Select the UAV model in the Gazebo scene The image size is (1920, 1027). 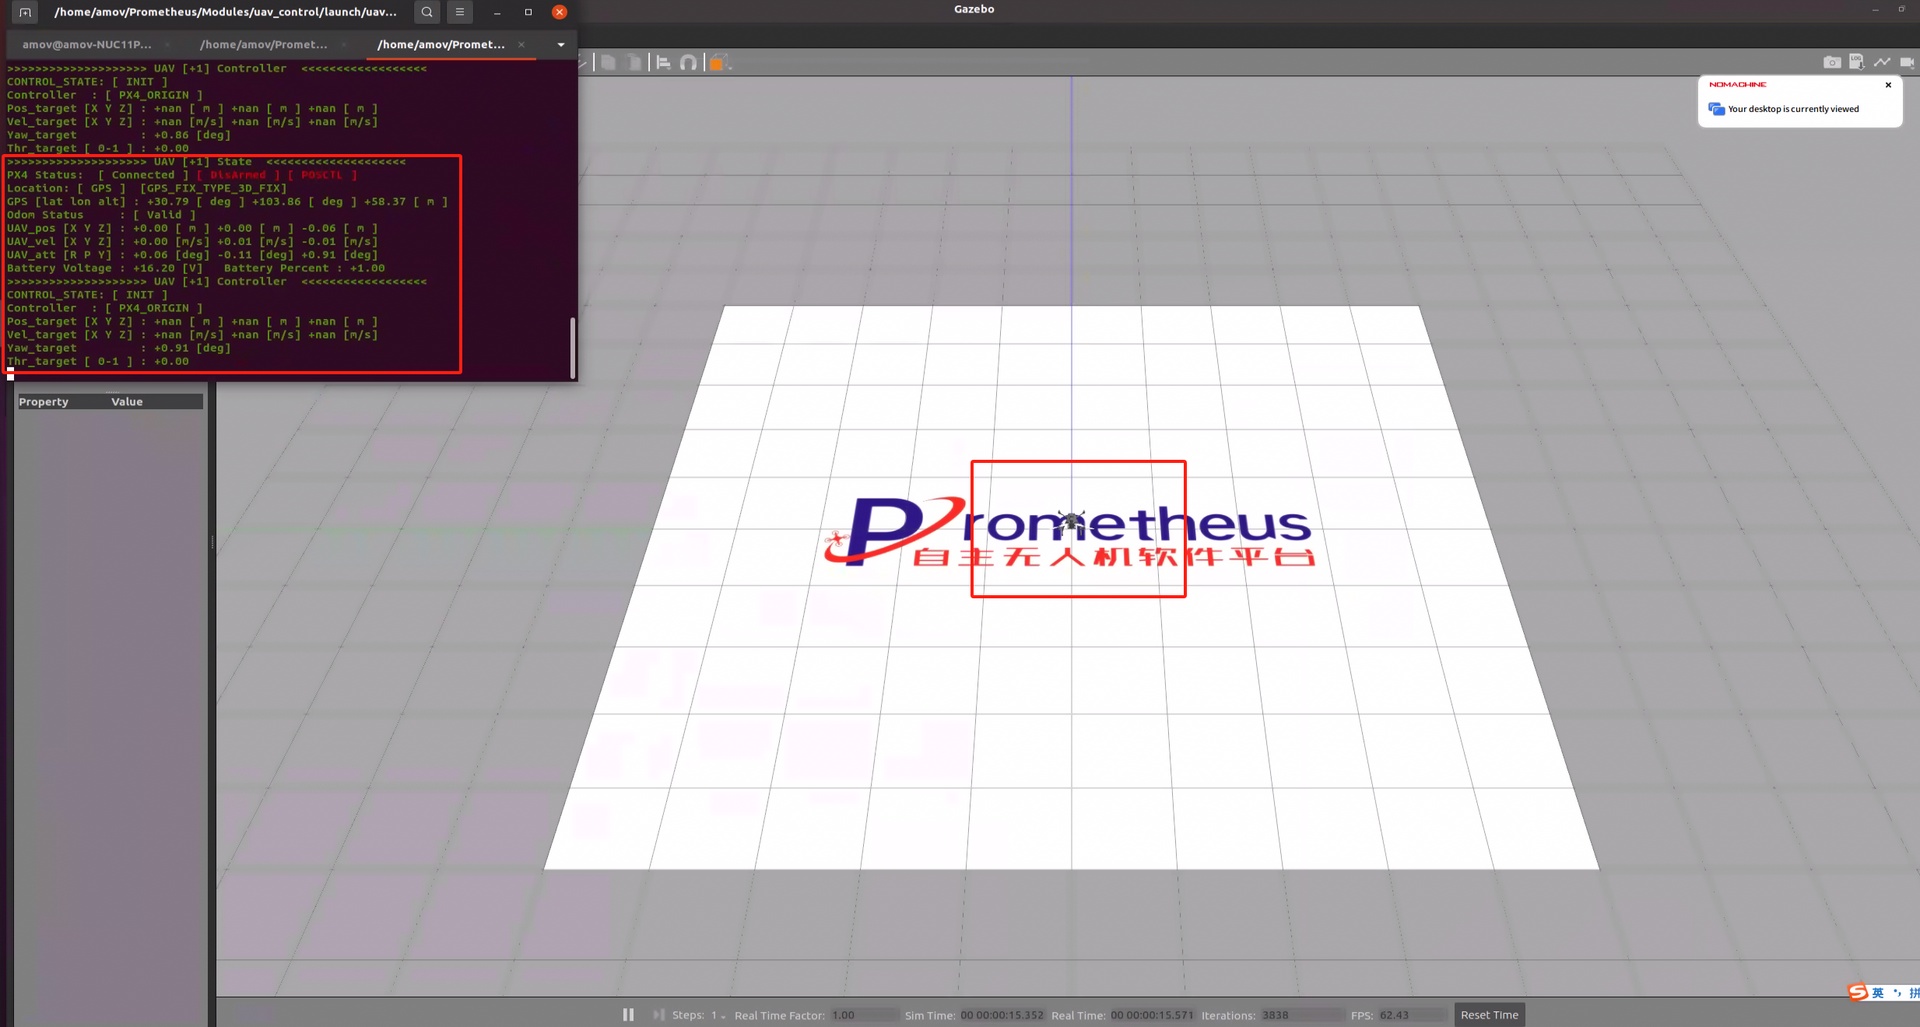pyautogui.click(x=1071, y=521)
